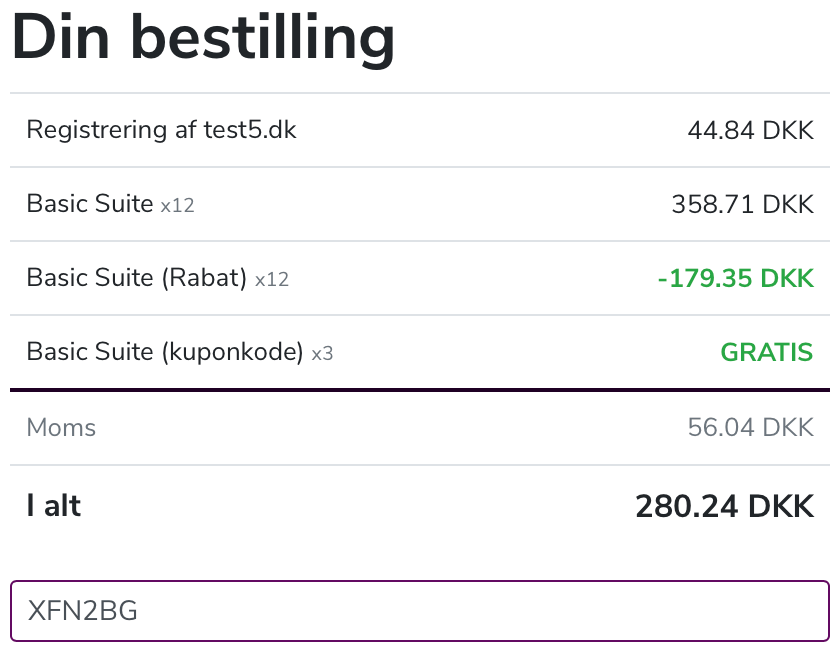The width and height of the screenshot is (840, 652).
Task: Click the green GRATIS label
Action: (x=767, y=352)
